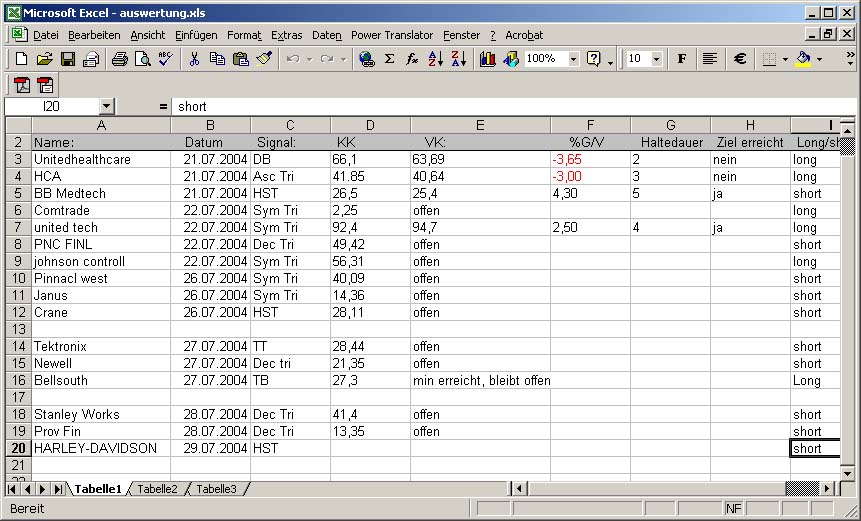Click the AutoSum sigma icon
This screenshot has width=861, height=521.
coord(389,59)
